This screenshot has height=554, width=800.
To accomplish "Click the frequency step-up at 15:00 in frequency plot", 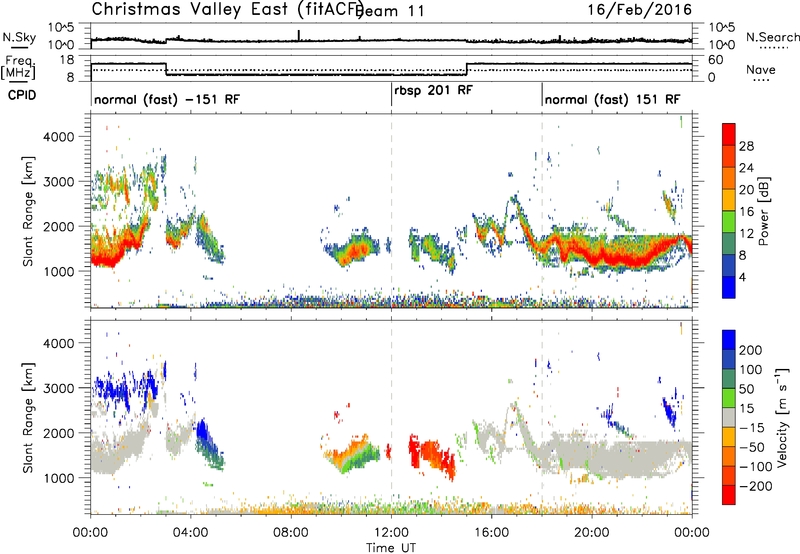I will point(467,69).
